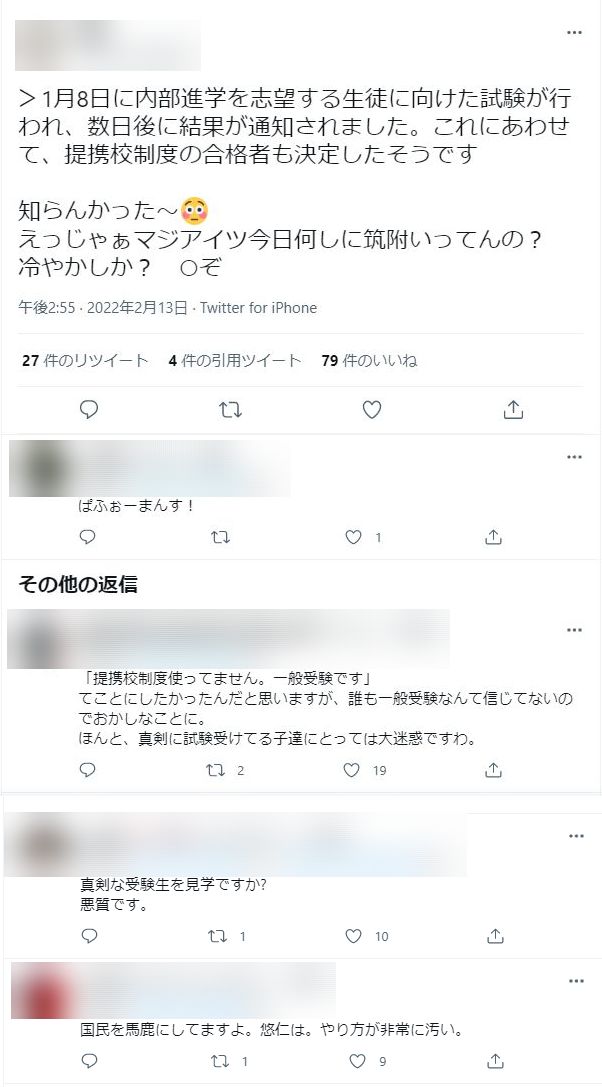This screenshot has height=1087, width=602.
Task: Reply to the main tweet
Action: coord(89,410)
